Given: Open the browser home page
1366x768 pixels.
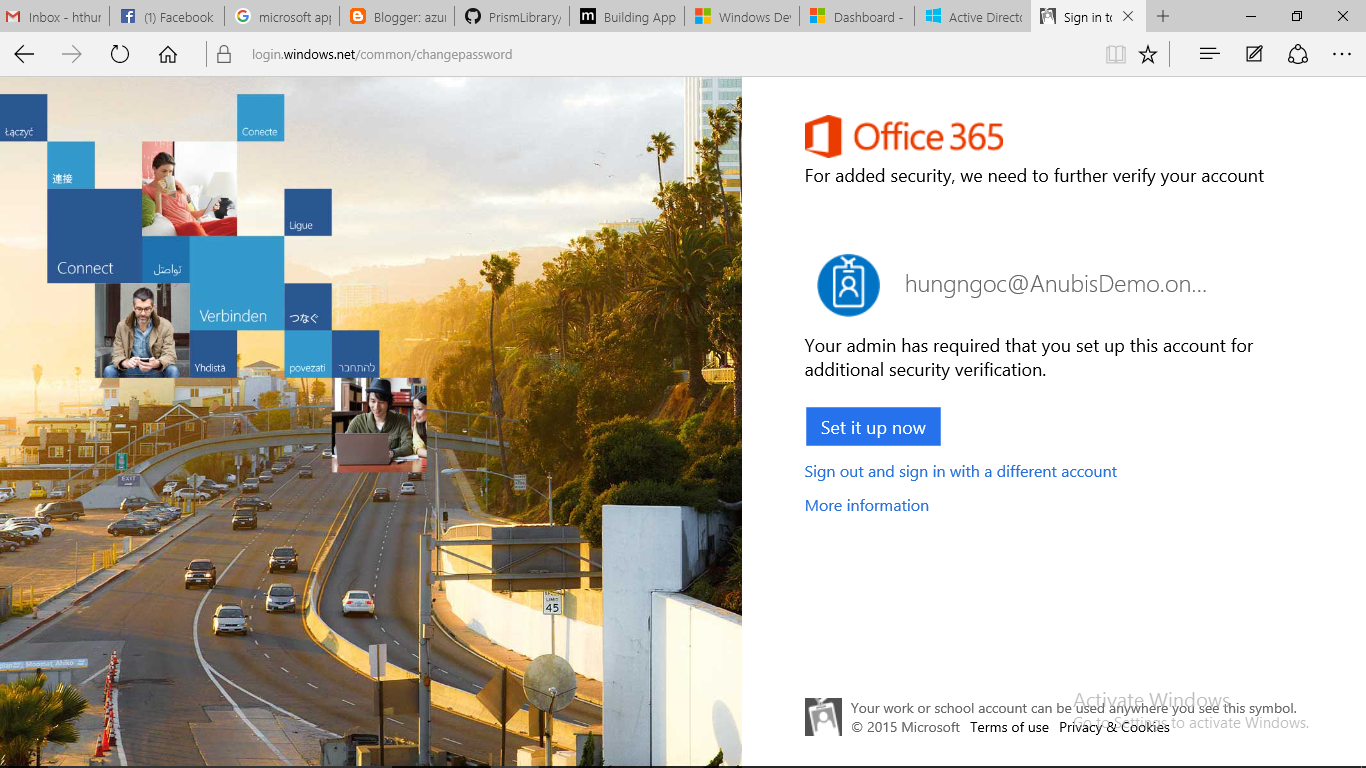Looking at the screenshot, I should [x=168, y=55].
